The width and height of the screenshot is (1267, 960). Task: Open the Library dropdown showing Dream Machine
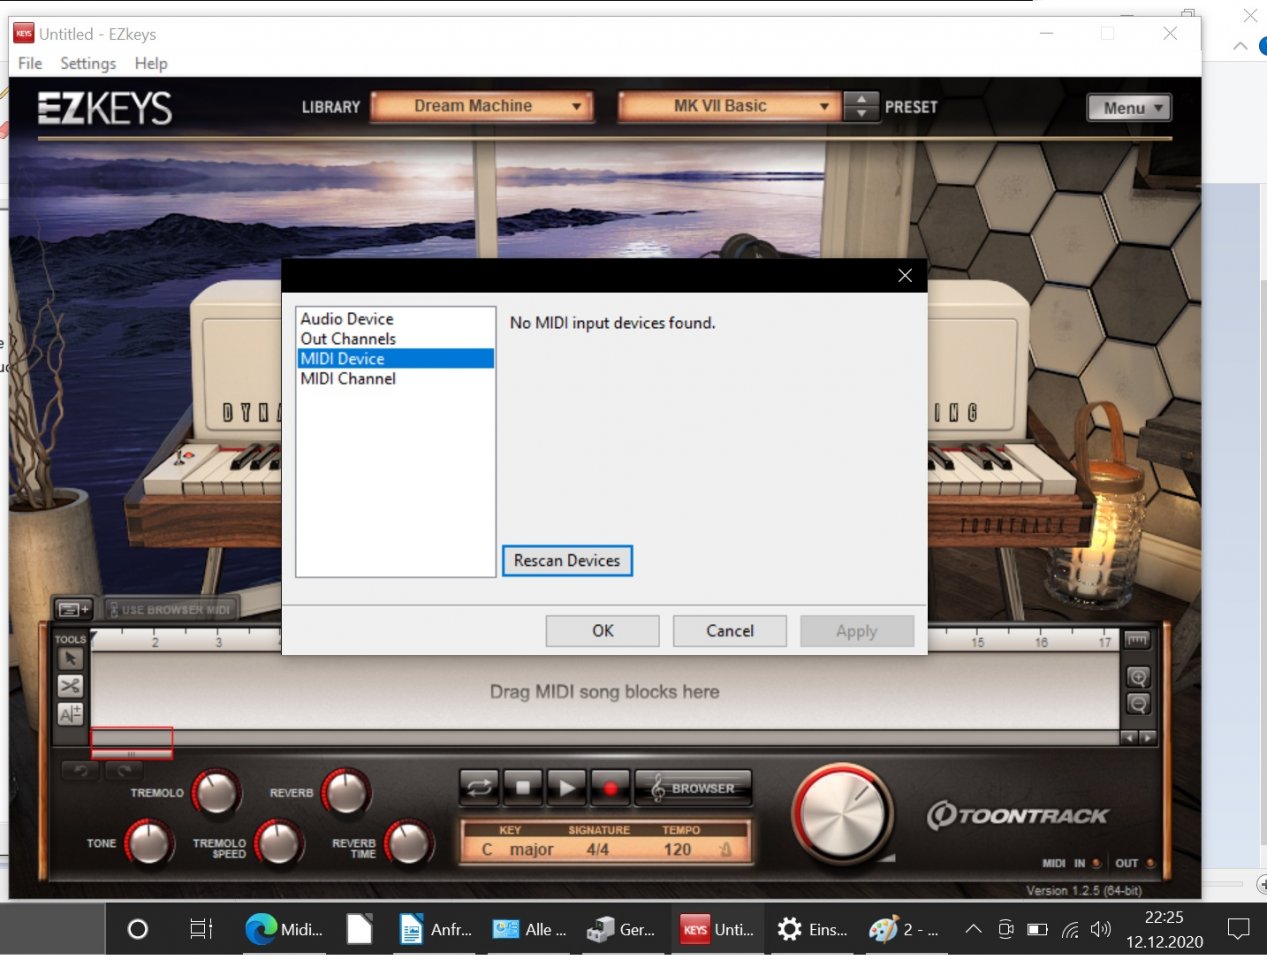(482, 106)
